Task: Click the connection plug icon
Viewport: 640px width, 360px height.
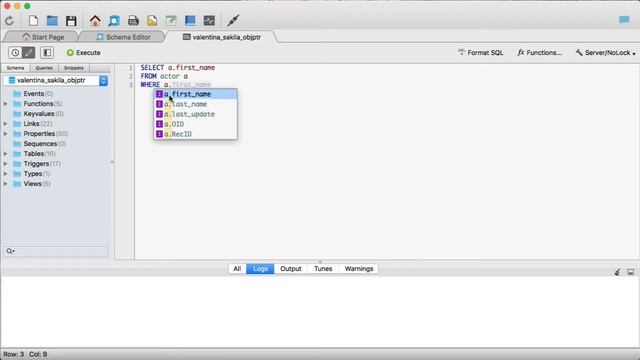Action: 233,20
